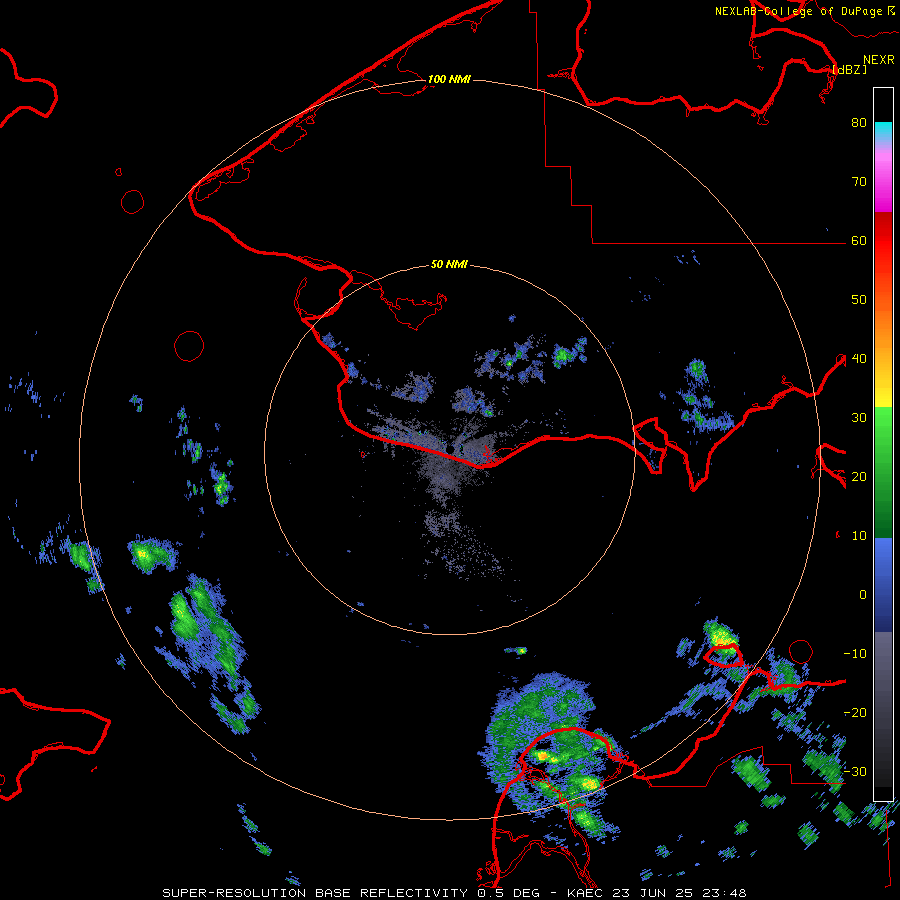Click the NEXR label above the scale
The height and width of the screenshot is (900, 900).
click(x=879, y=60)
